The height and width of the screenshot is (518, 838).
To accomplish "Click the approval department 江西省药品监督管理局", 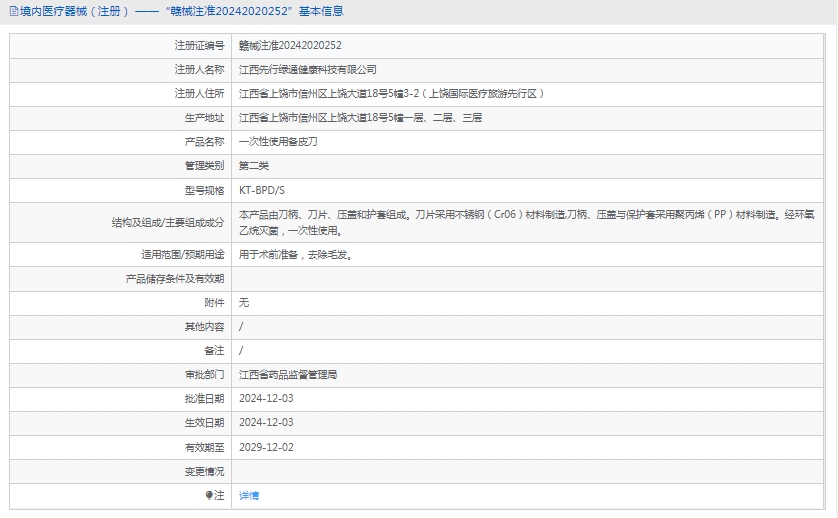I will coord(288,375).
